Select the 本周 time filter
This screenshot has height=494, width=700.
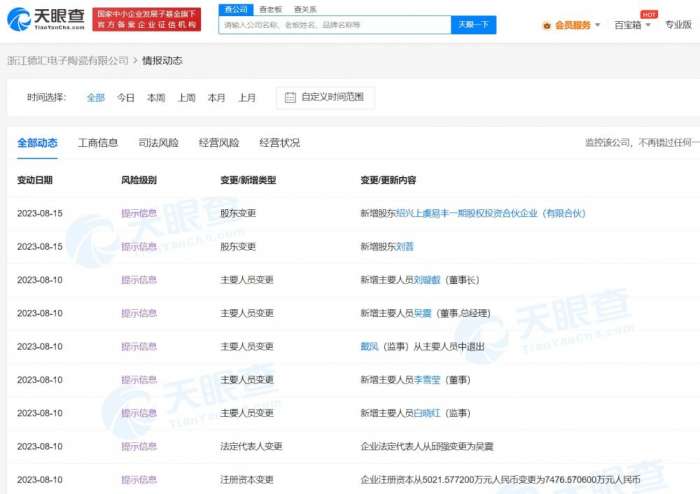(156, 98)
